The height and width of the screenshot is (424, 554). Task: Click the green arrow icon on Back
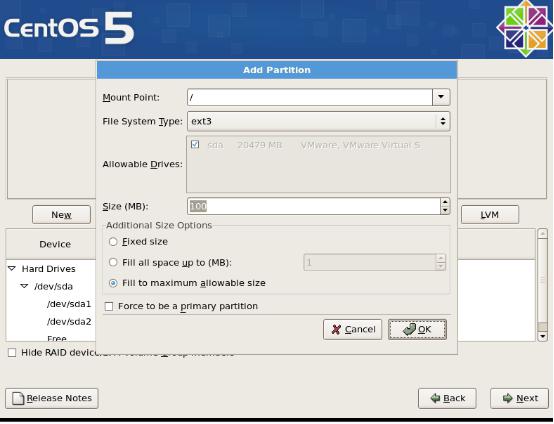(435, 398)
